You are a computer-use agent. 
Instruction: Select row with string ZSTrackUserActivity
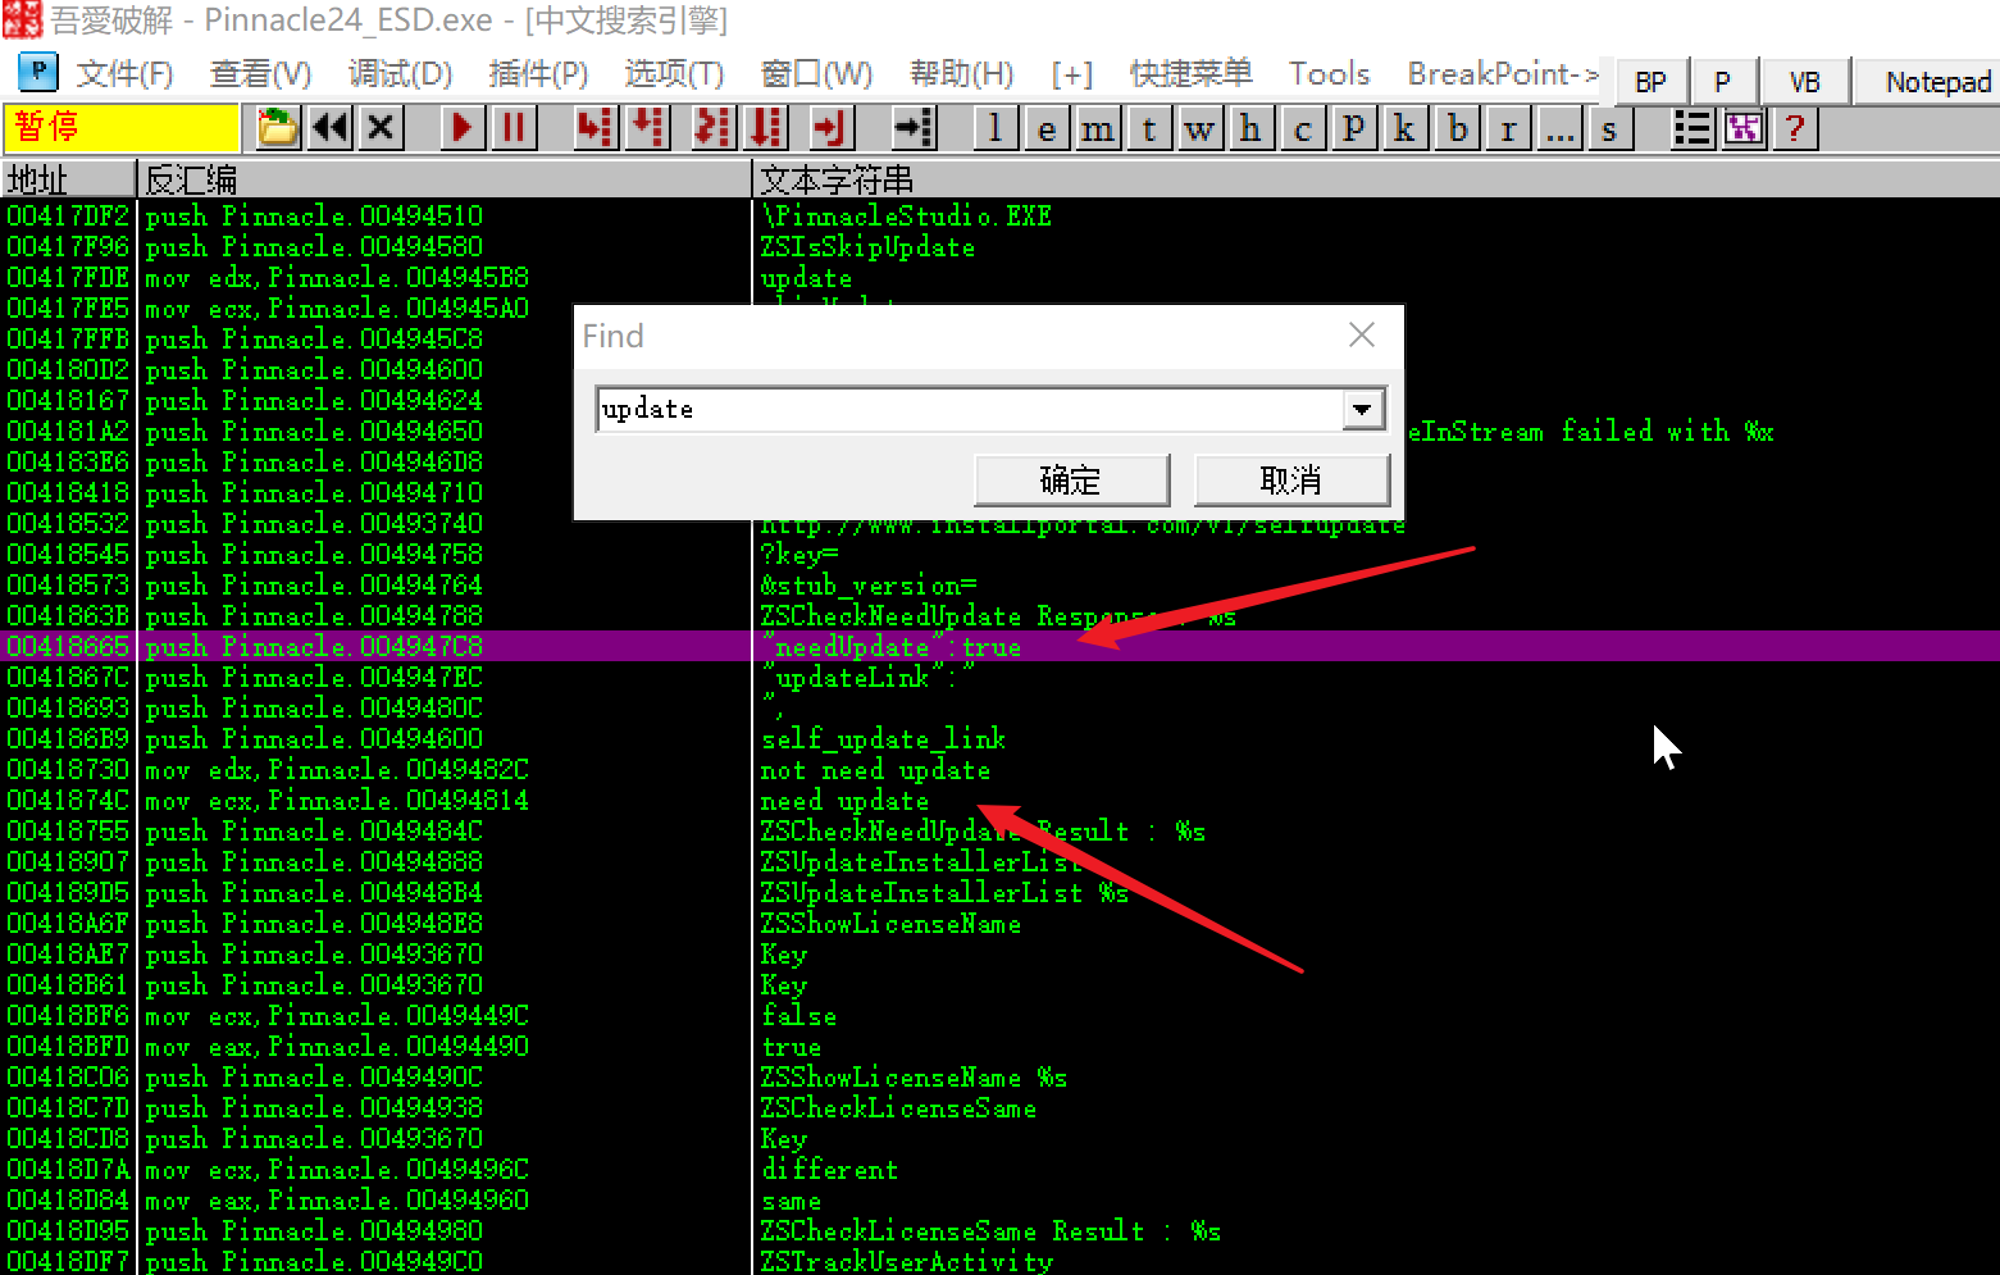1000,1262
